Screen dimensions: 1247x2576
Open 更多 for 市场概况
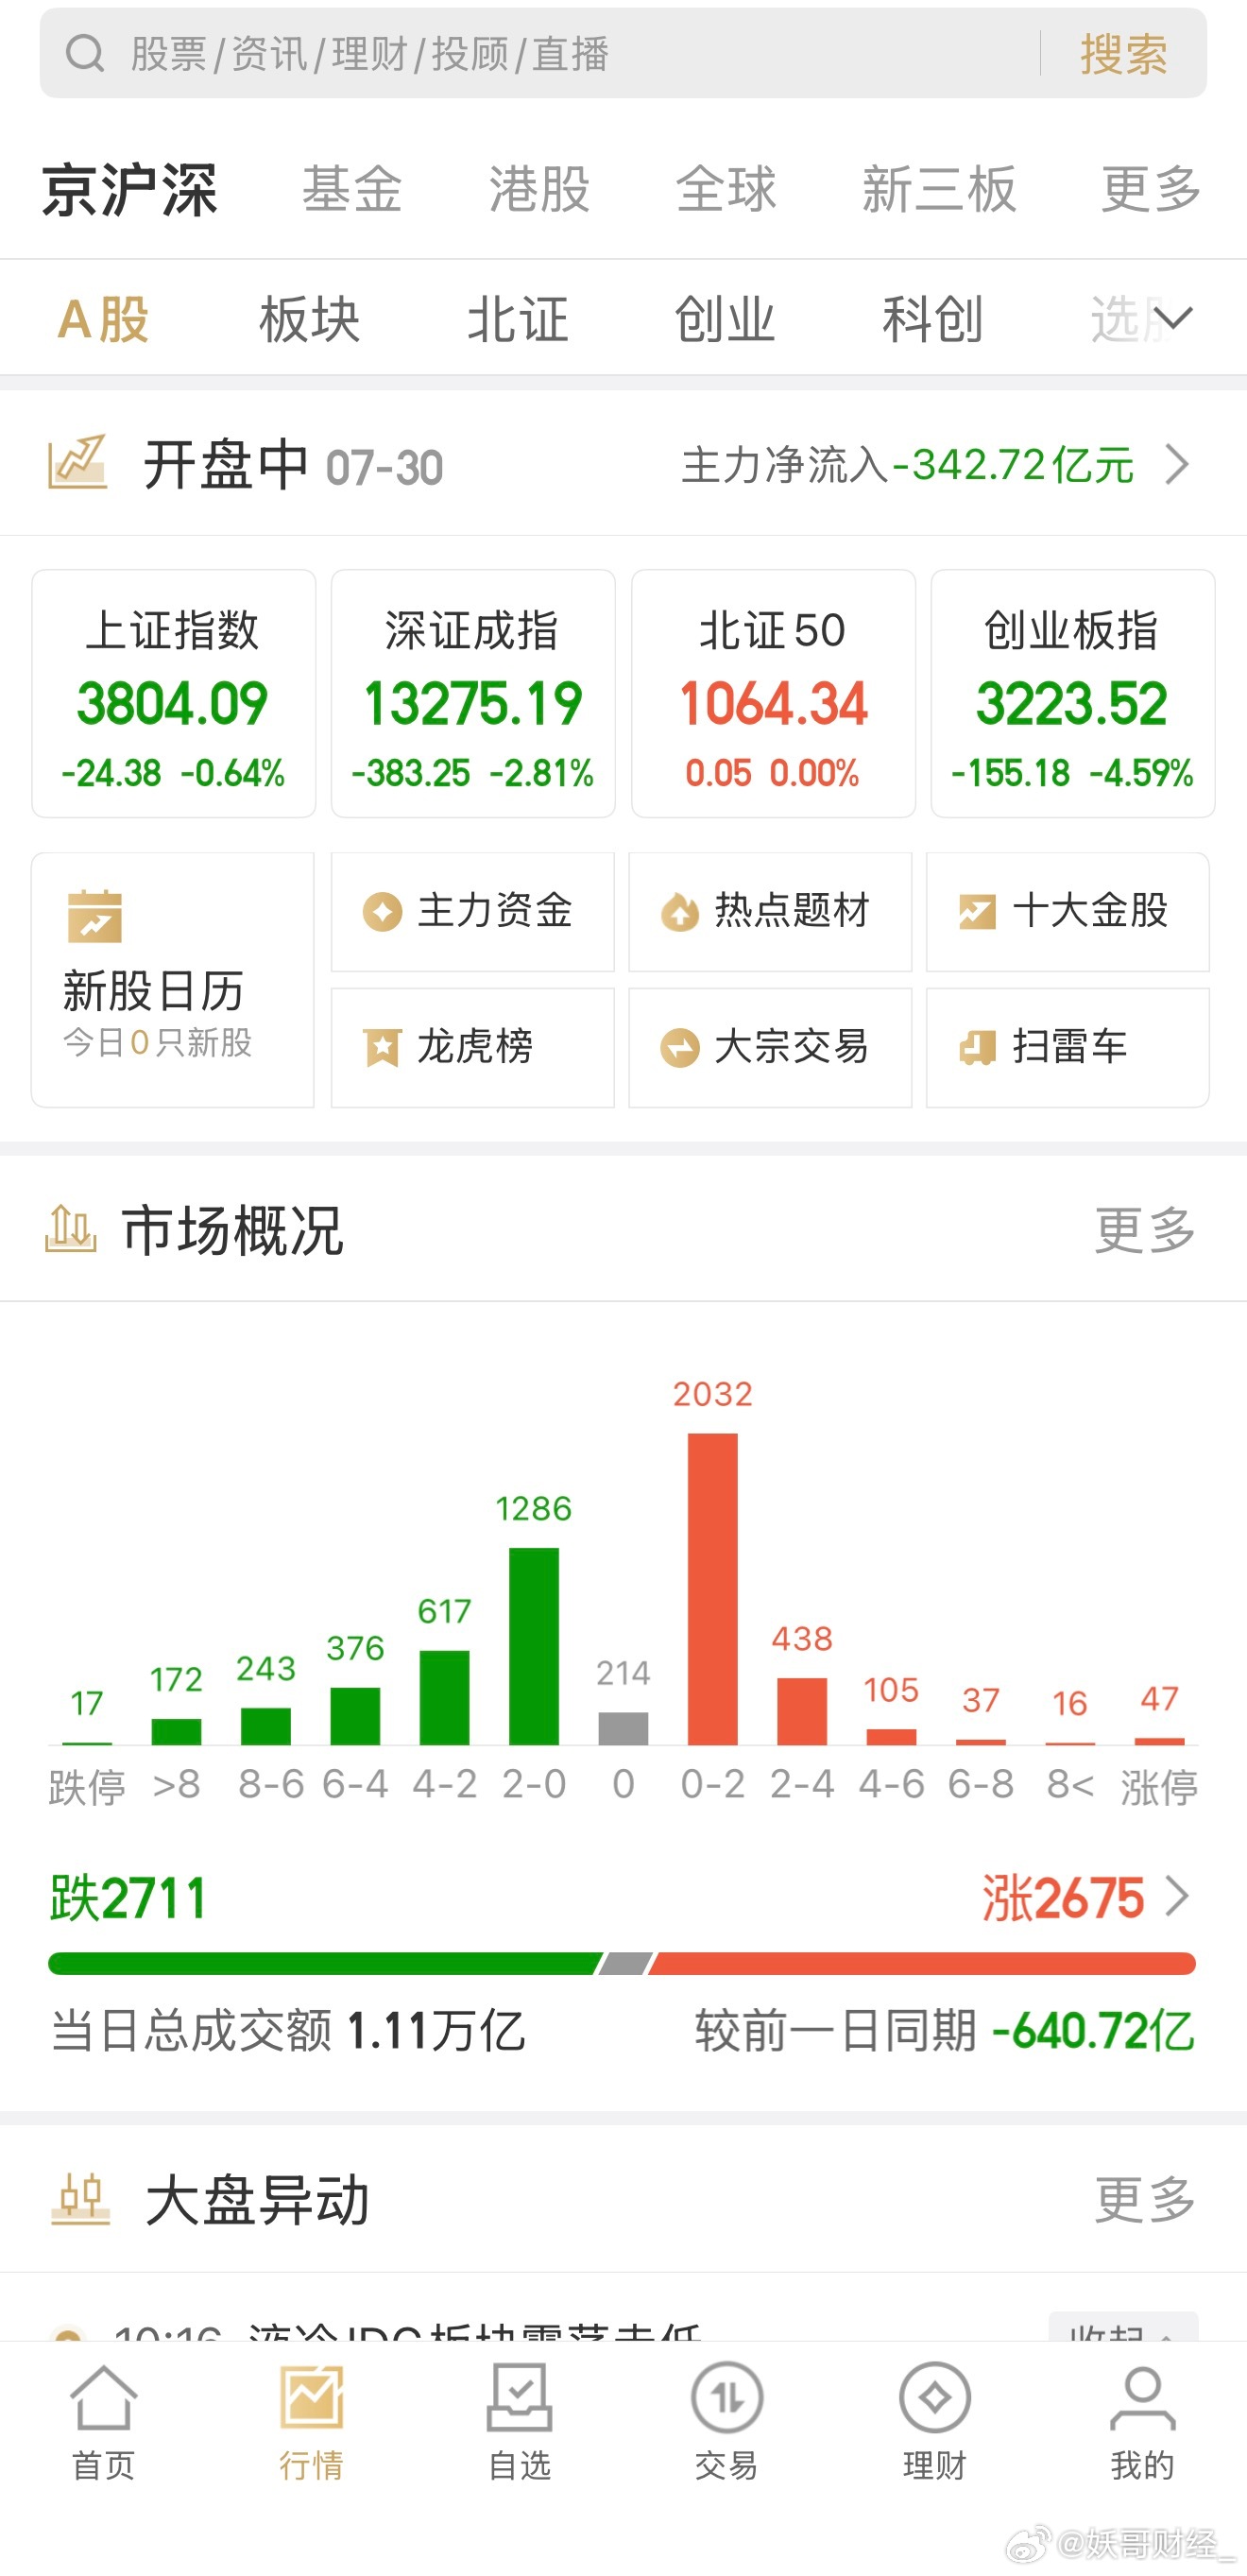(1145, 1230)
